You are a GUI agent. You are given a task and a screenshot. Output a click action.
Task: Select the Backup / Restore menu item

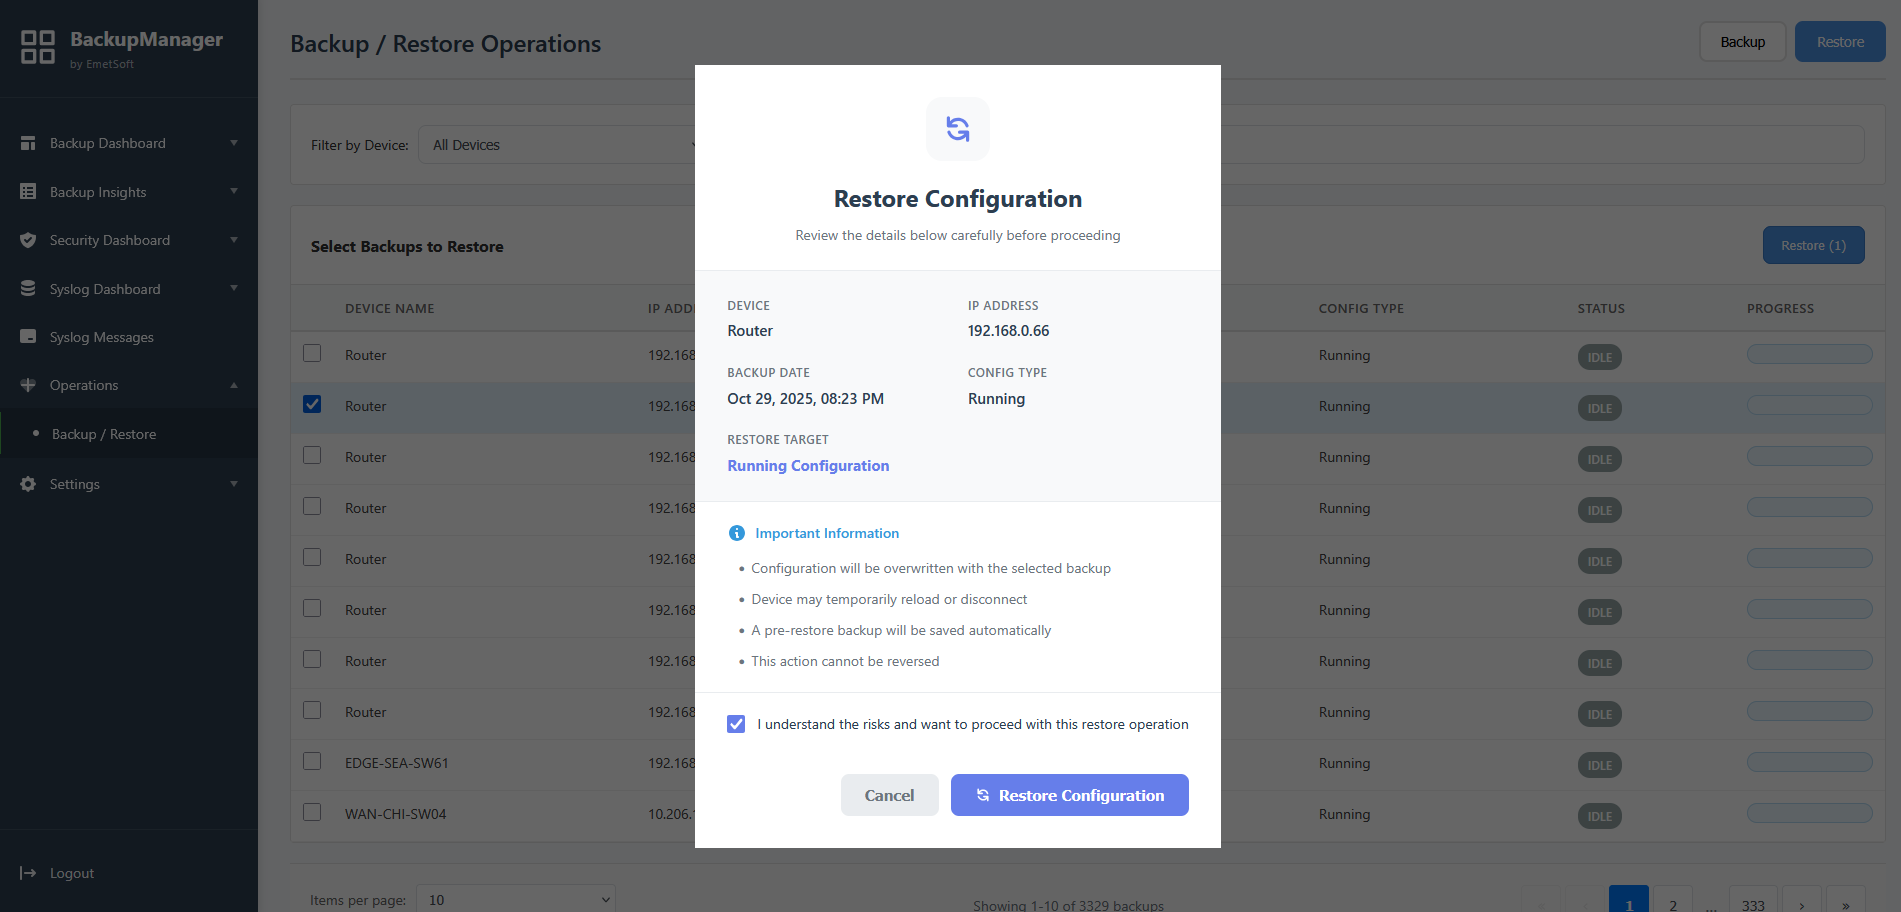[x=104, y=433]
